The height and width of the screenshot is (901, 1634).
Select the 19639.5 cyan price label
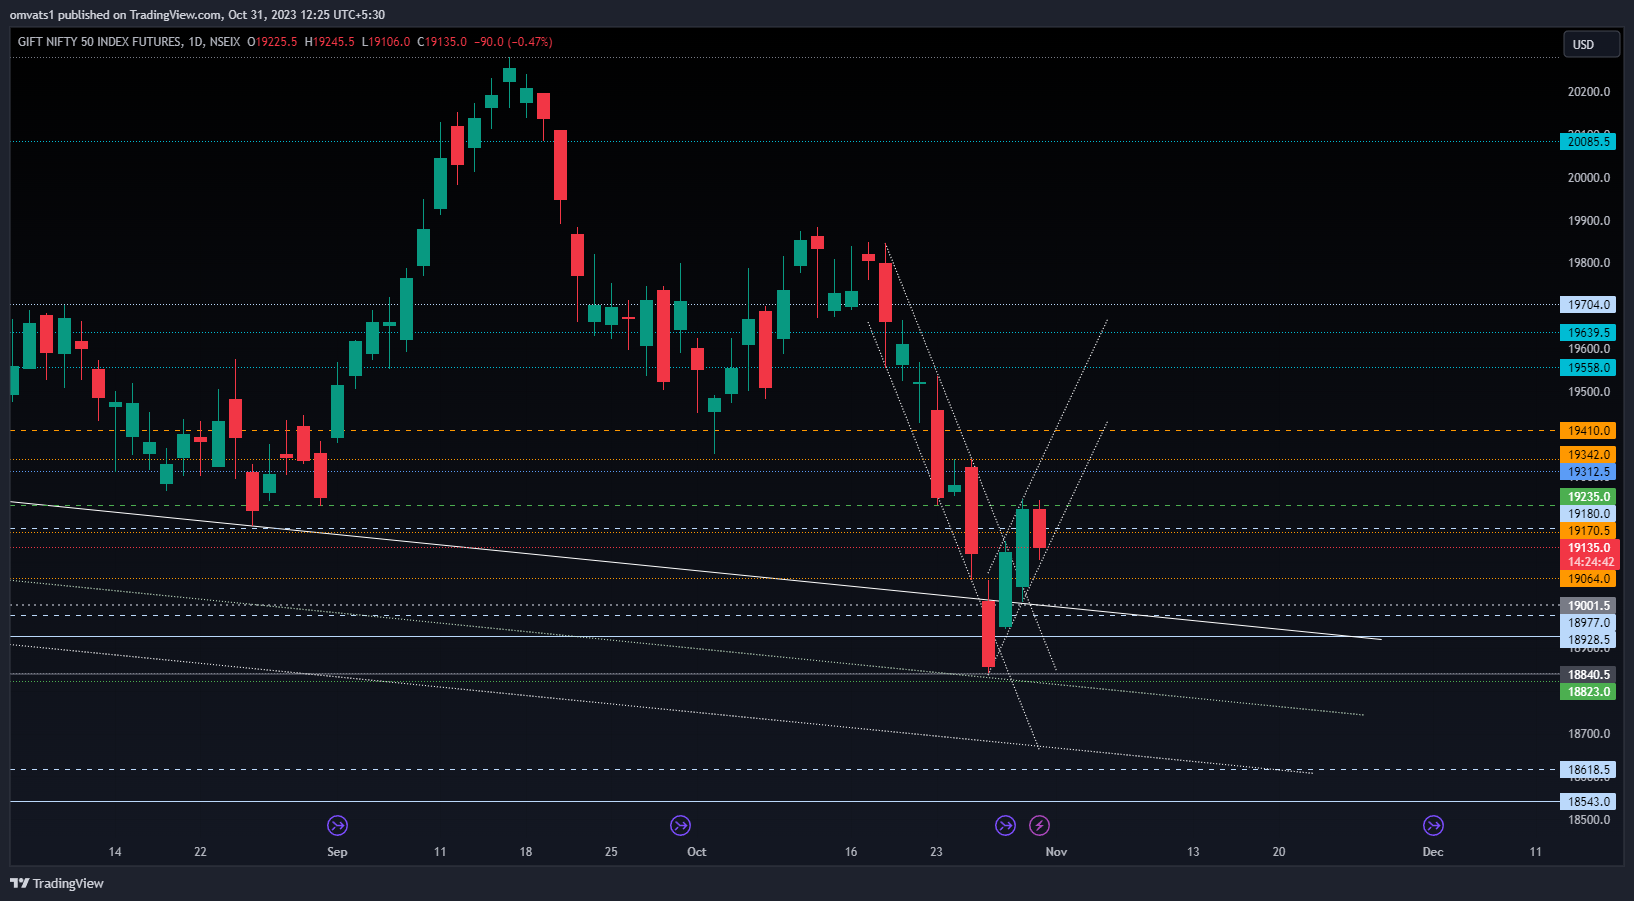coord(1588,333)
